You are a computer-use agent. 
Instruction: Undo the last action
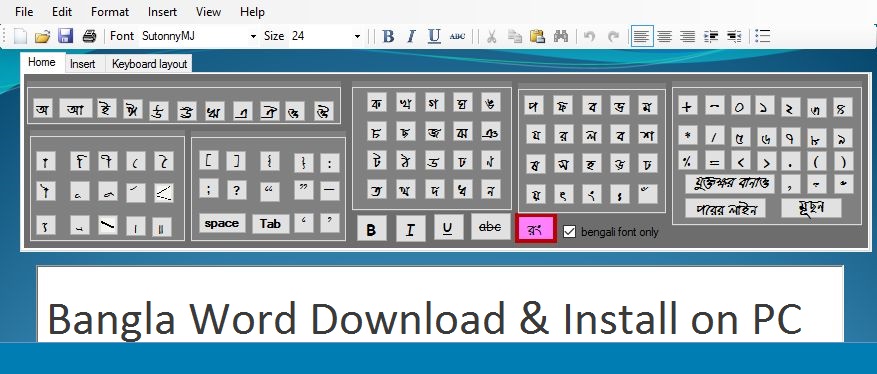click(x=589, y=37)
